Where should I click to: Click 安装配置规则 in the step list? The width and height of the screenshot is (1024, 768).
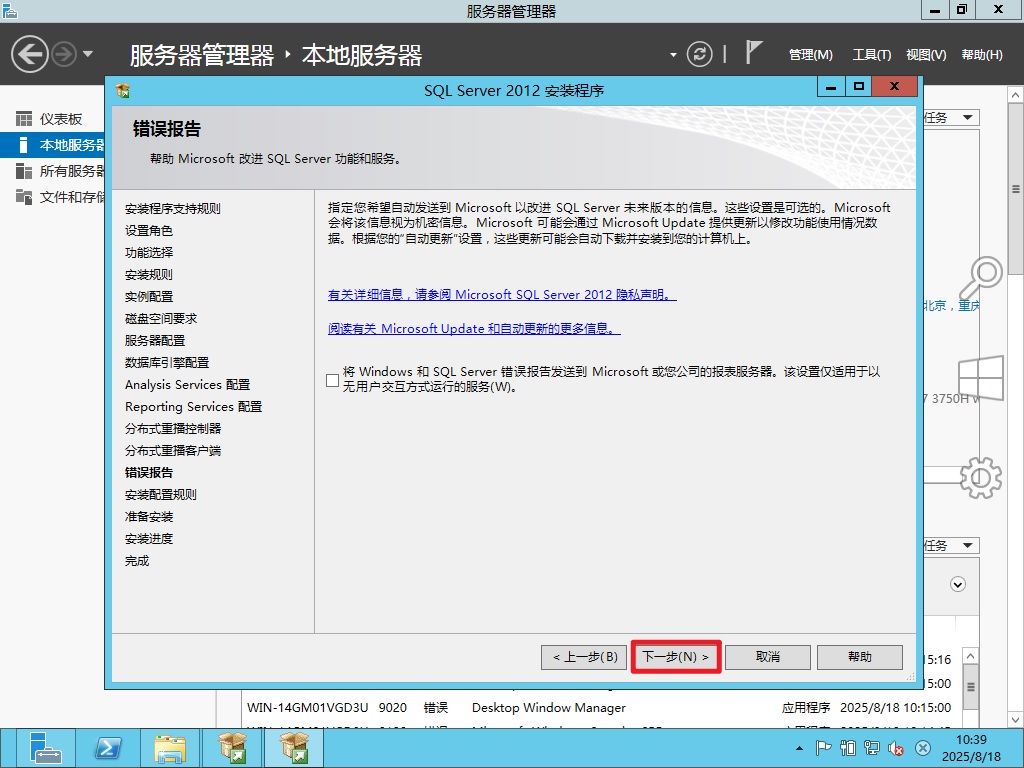point(161,494)
